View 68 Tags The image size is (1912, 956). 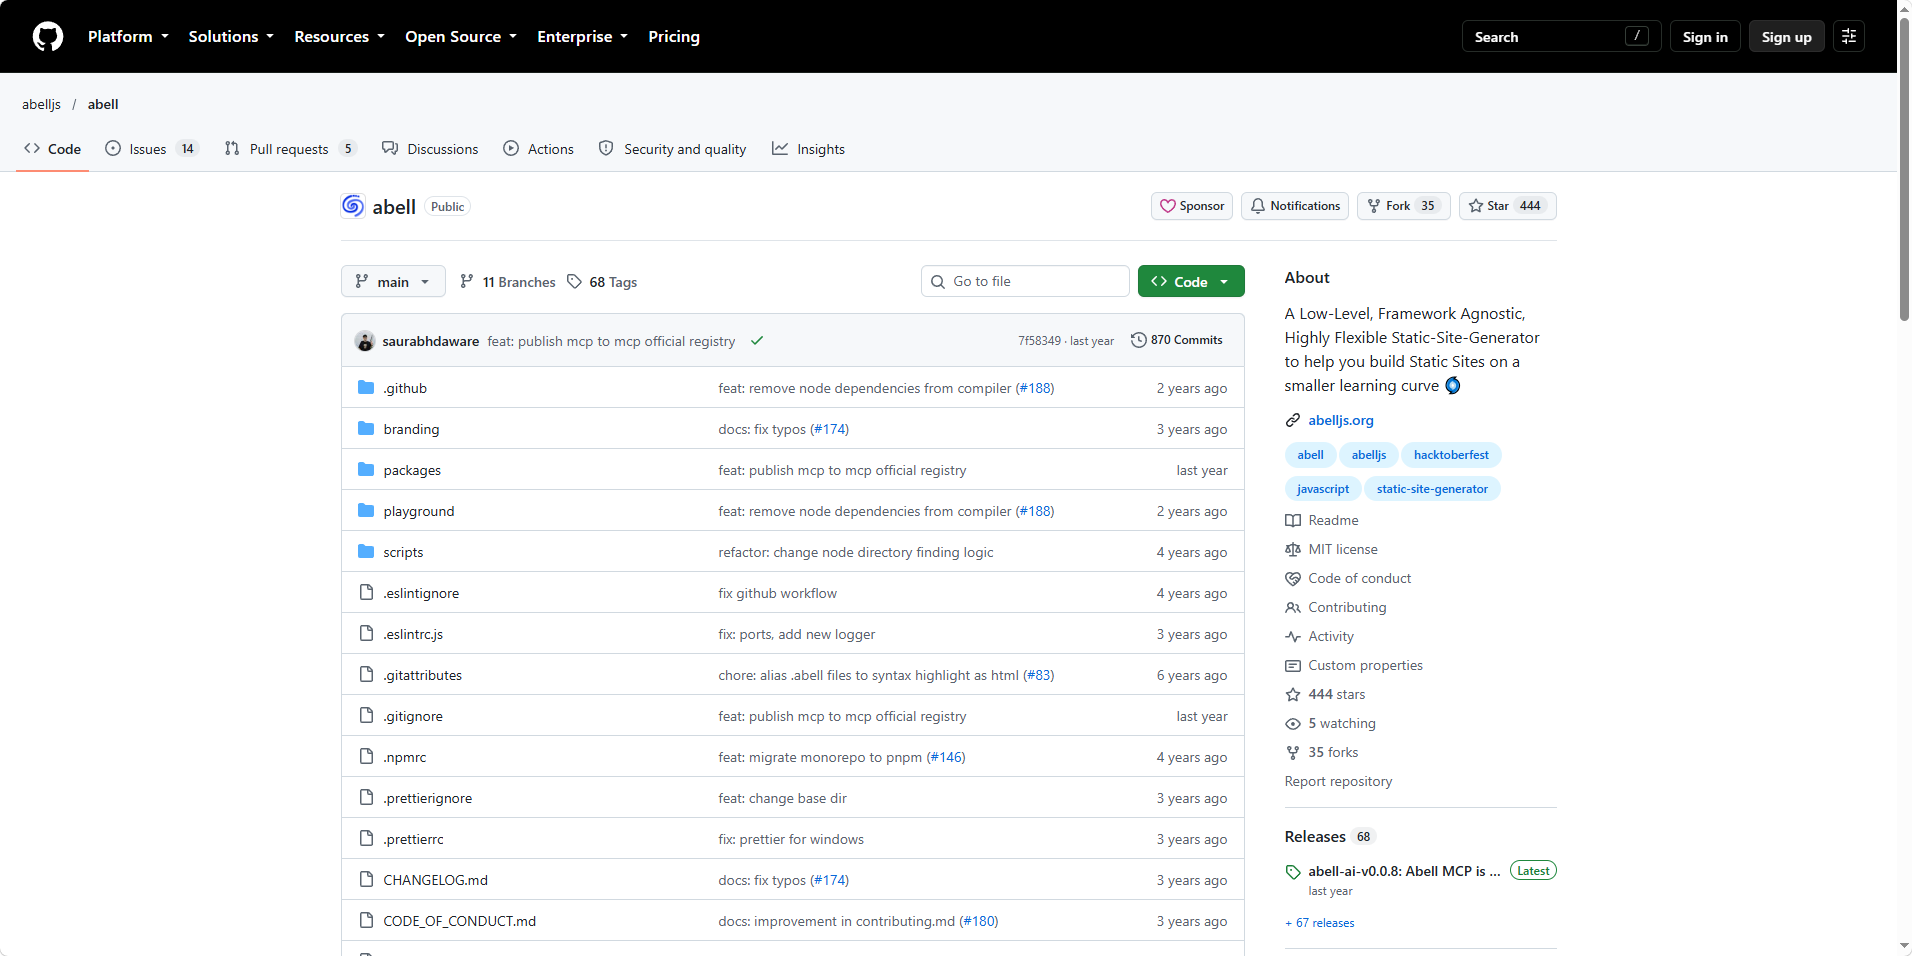click(x=602, y=282)
